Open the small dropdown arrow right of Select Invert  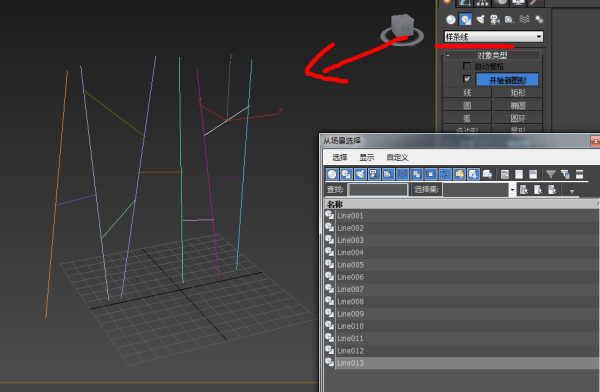tap(572, 191)
